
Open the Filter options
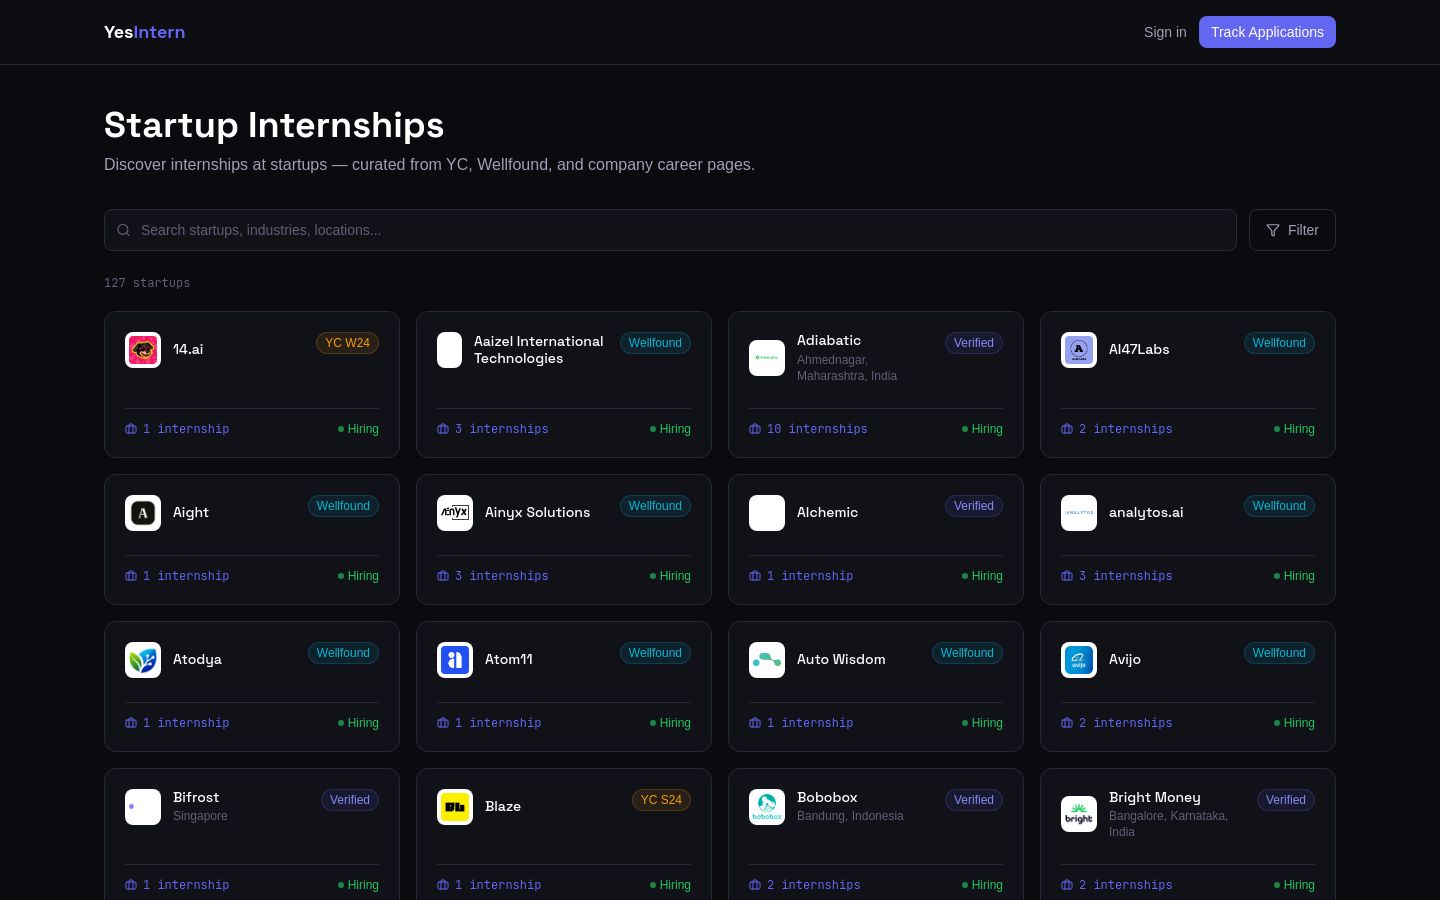point(1292,230)
